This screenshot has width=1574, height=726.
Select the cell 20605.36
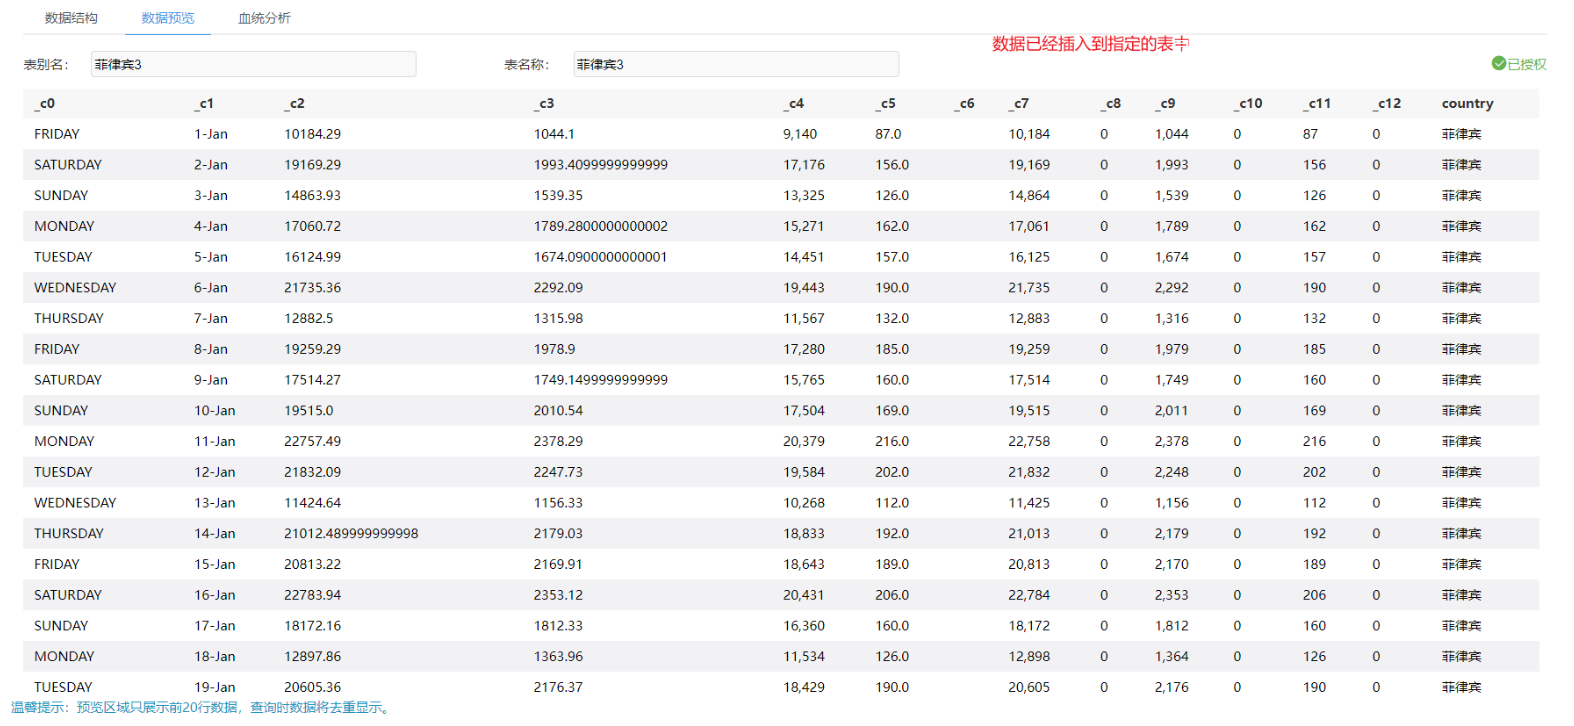pyautogui.click(x=312, y=688)
